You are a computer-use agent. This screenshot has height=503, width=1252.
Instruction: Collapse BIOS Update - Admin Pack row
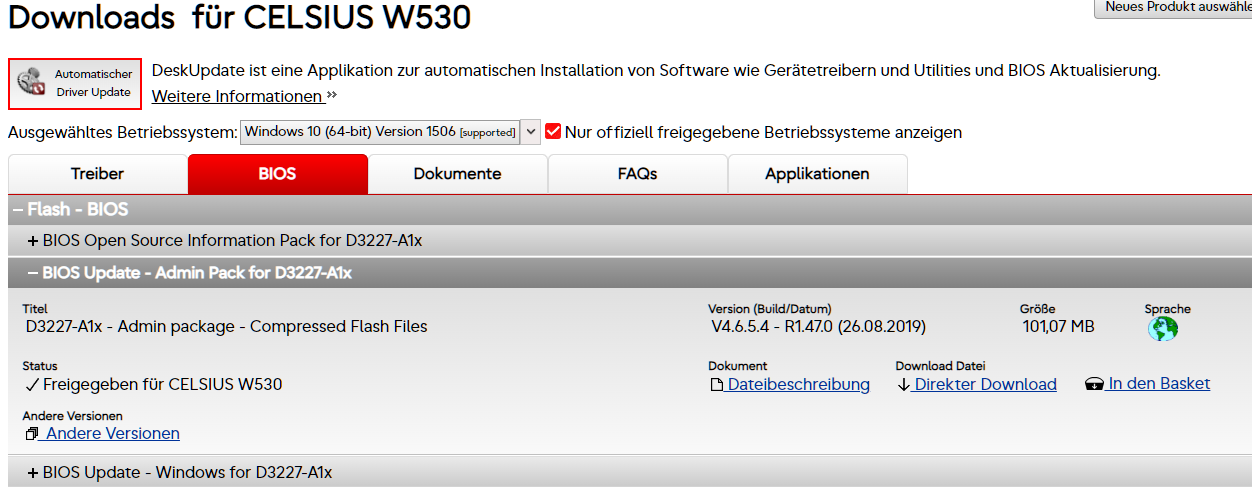[630, 272]
